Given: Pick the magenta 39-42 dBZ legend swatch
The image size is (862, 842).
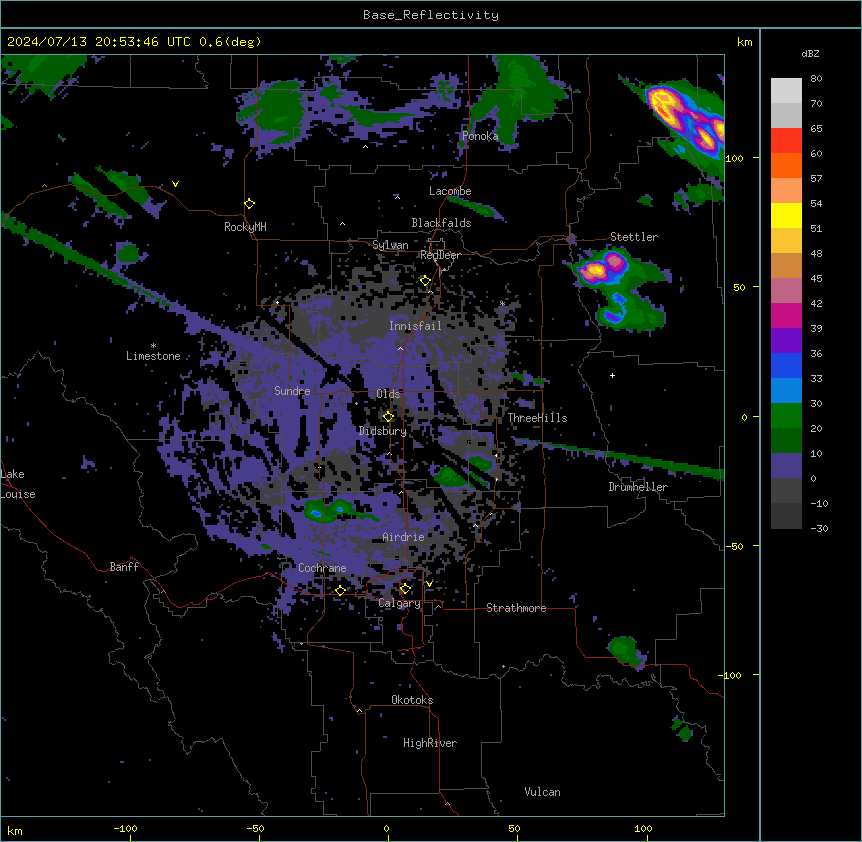Looking at the screenshot, I should pyautogui.click(x=786, y=315).
